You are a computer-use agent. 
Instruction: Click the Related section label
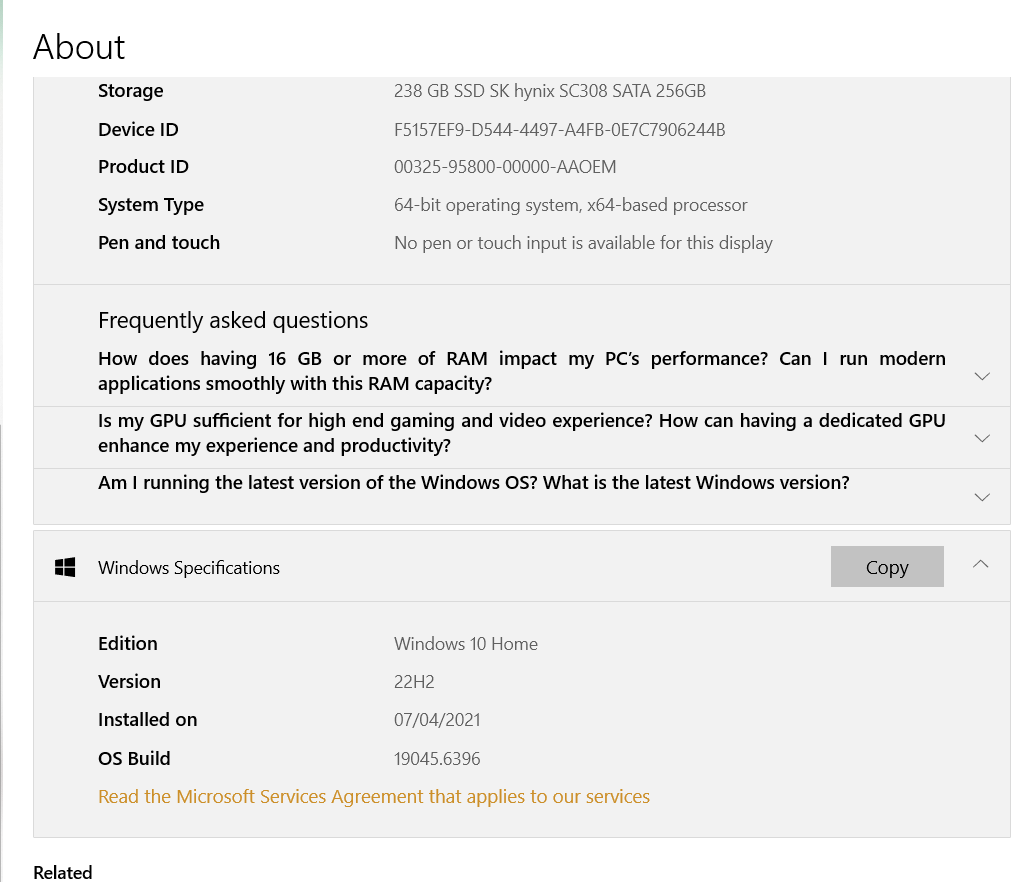point(62,871)
